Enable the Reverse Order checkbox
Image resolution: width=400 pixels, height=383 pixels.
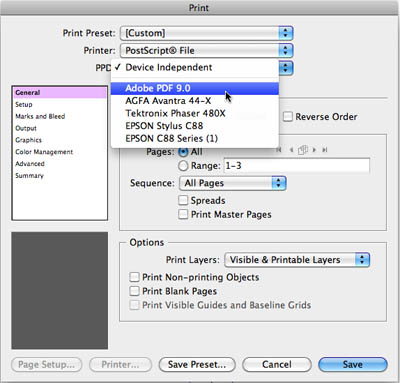pos(287,117)
